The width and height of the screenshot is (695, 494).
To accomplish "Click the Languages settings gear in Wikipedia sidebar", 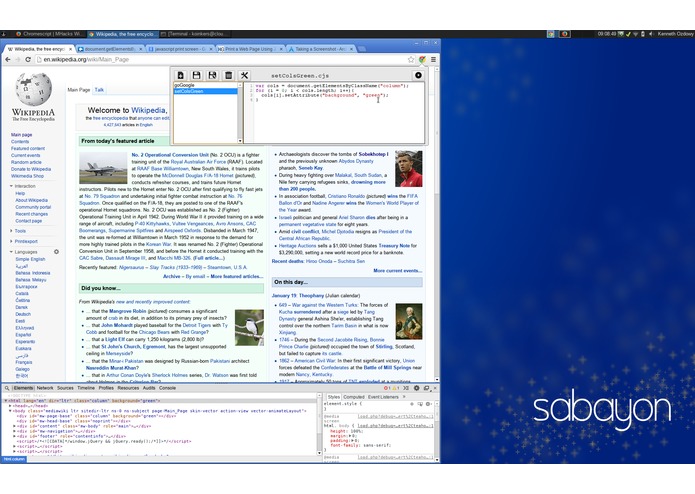I will point(56,252).
